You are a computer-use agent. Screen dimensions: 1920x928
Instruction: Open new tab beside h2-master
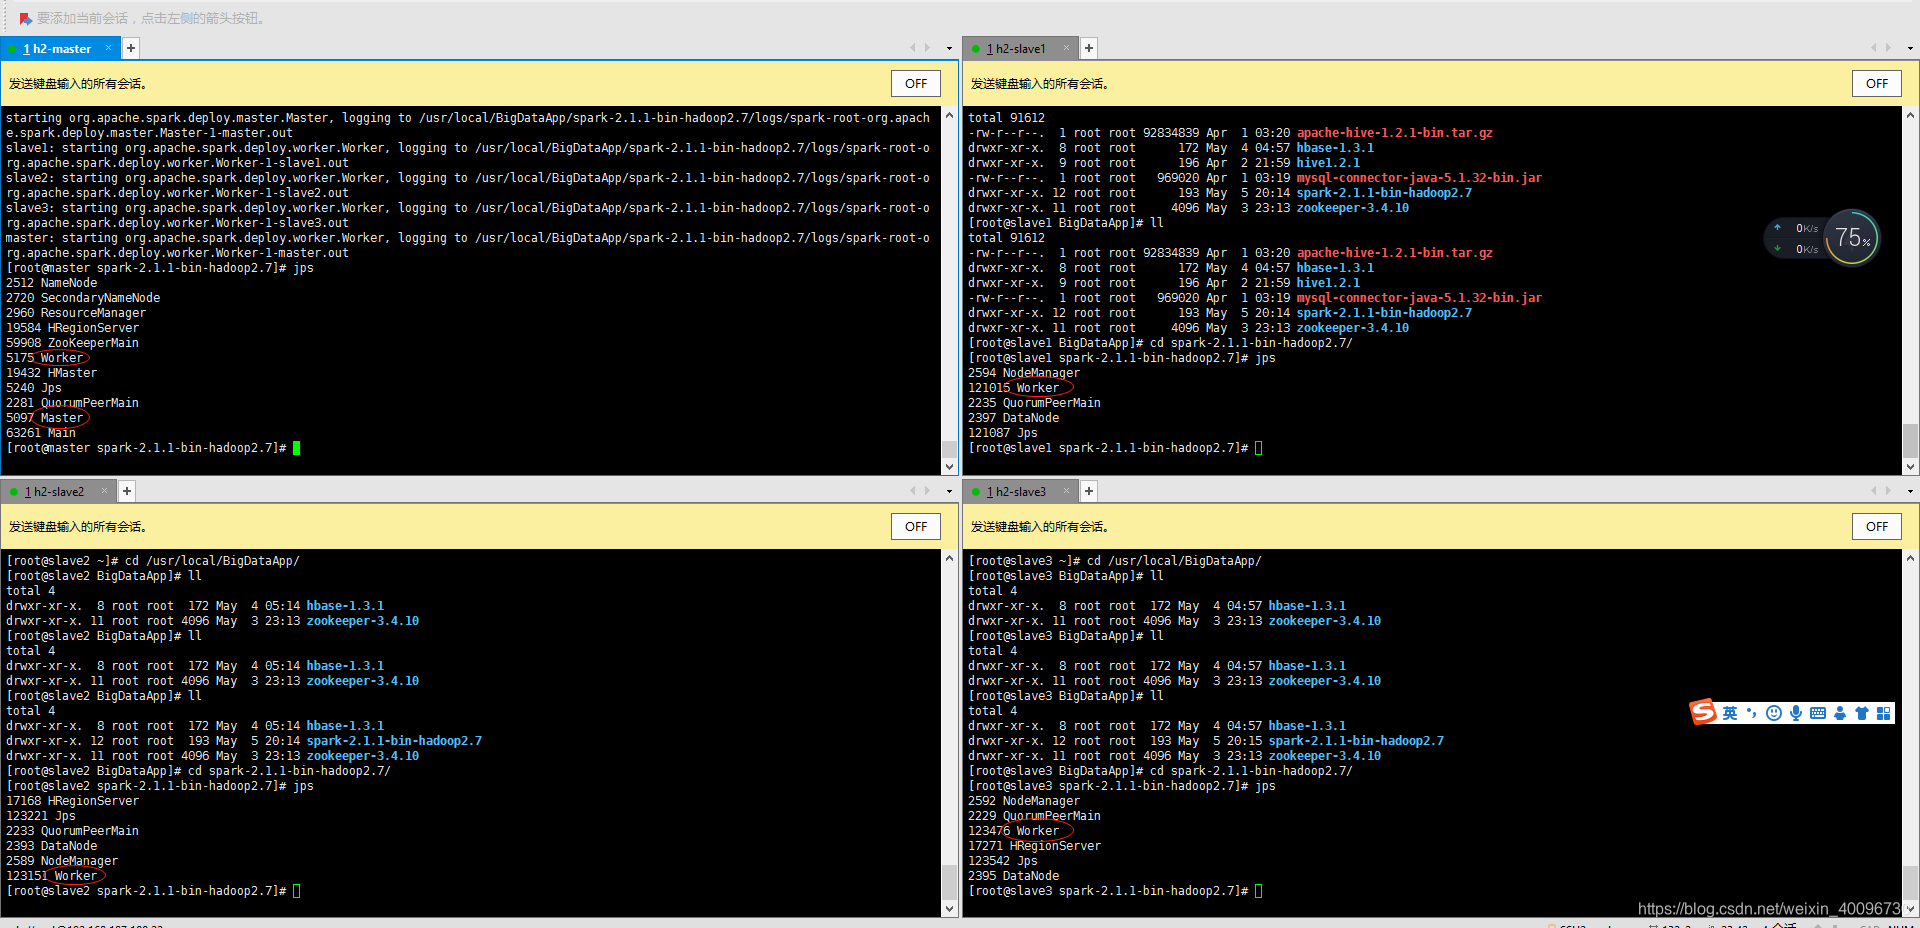(x=129, y=47)
